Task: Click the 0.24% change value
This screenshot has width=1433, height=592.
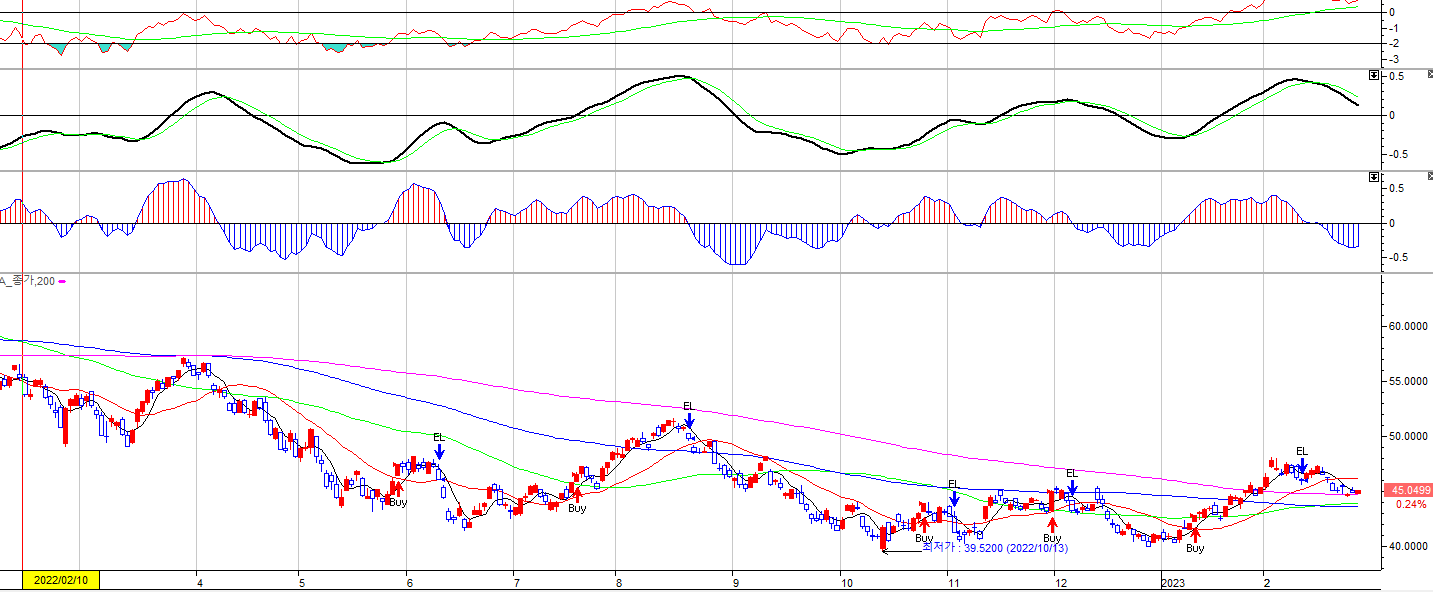Action: coord(1410,504)
